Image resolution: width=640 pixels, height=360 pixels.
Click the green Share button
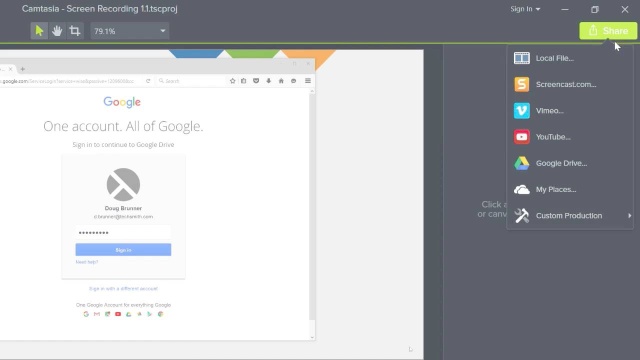pos(608,31)
